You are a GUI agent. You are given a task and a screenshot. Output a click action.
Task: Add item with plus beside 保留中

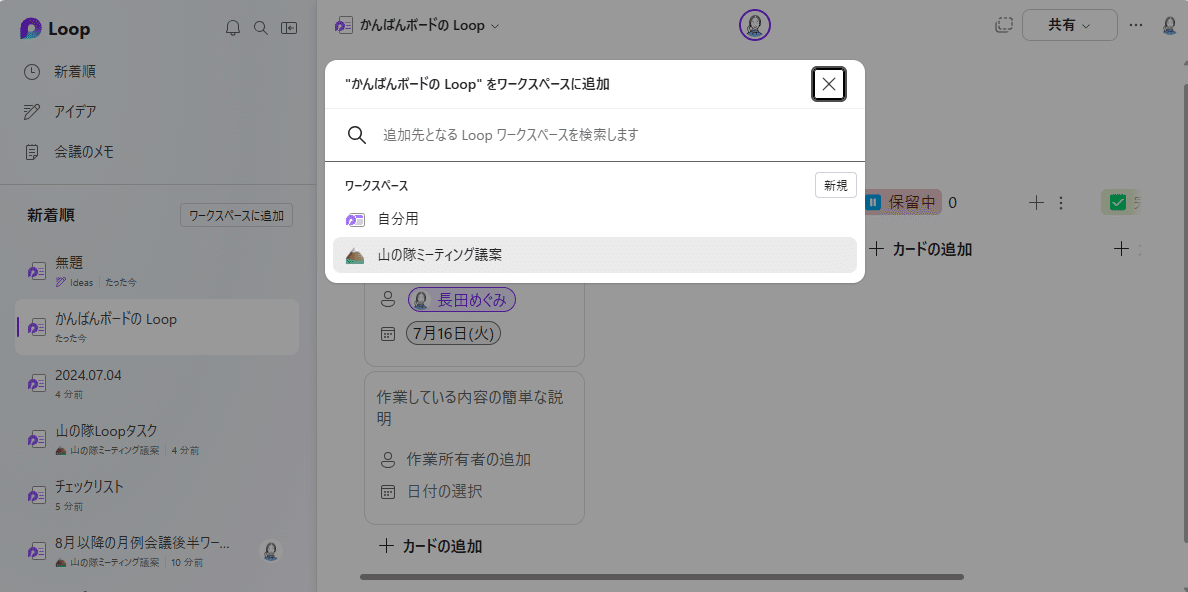tap(1036, 203)
